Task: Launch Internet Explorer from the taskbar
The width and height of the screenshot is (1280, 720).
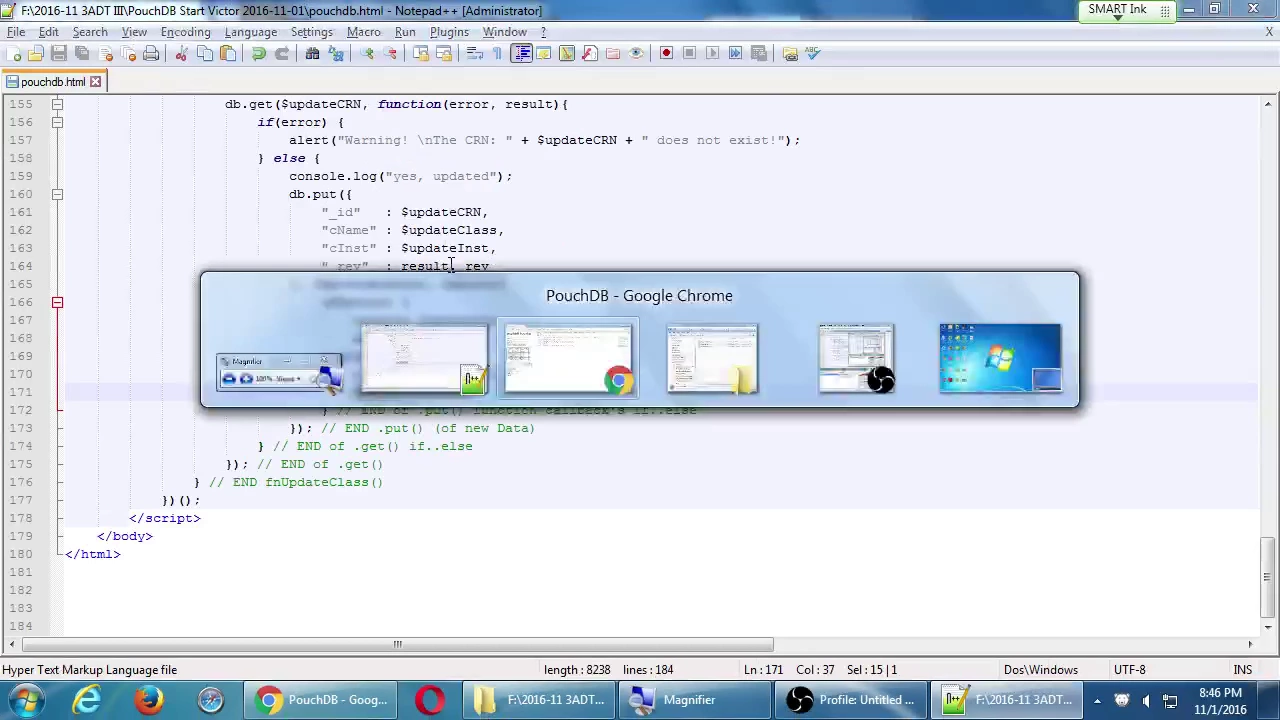Action: point(88,700)
